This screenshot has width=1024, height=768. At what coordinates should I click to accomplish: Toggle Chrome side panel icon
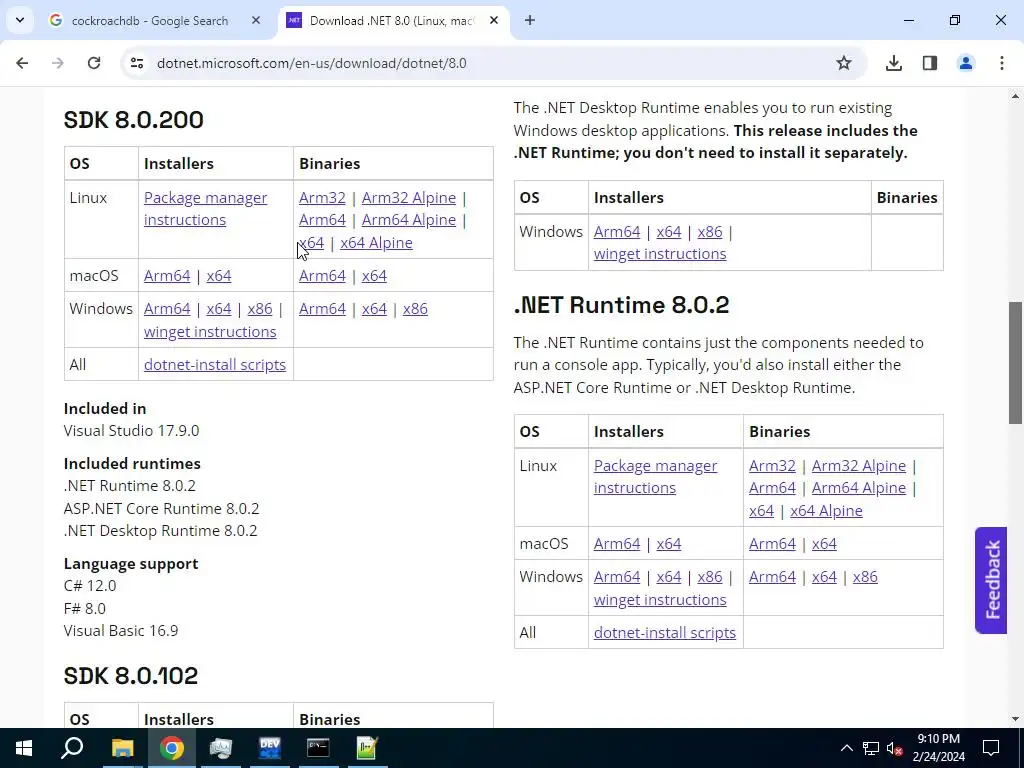pyautogui.click(x=930, y=63)
